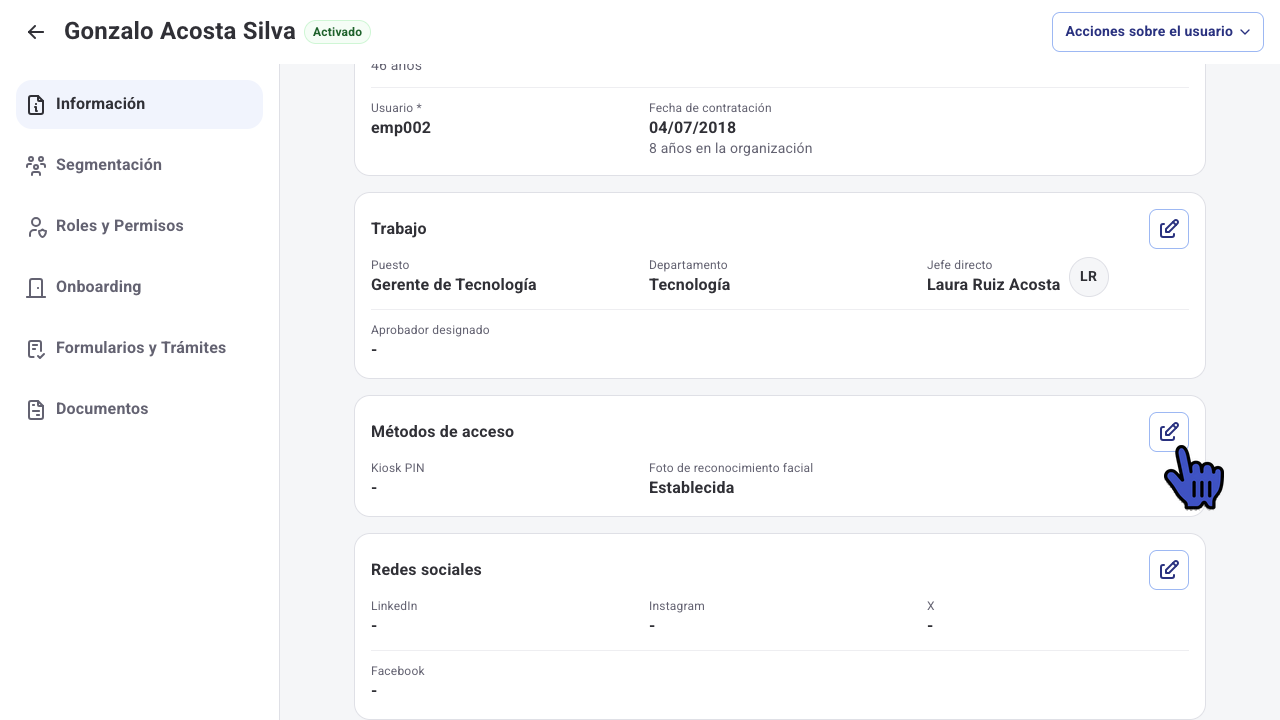Screen dimensions: 1280x720
Task: Click the Segmentación people icon
Action: tap(36, 165)
